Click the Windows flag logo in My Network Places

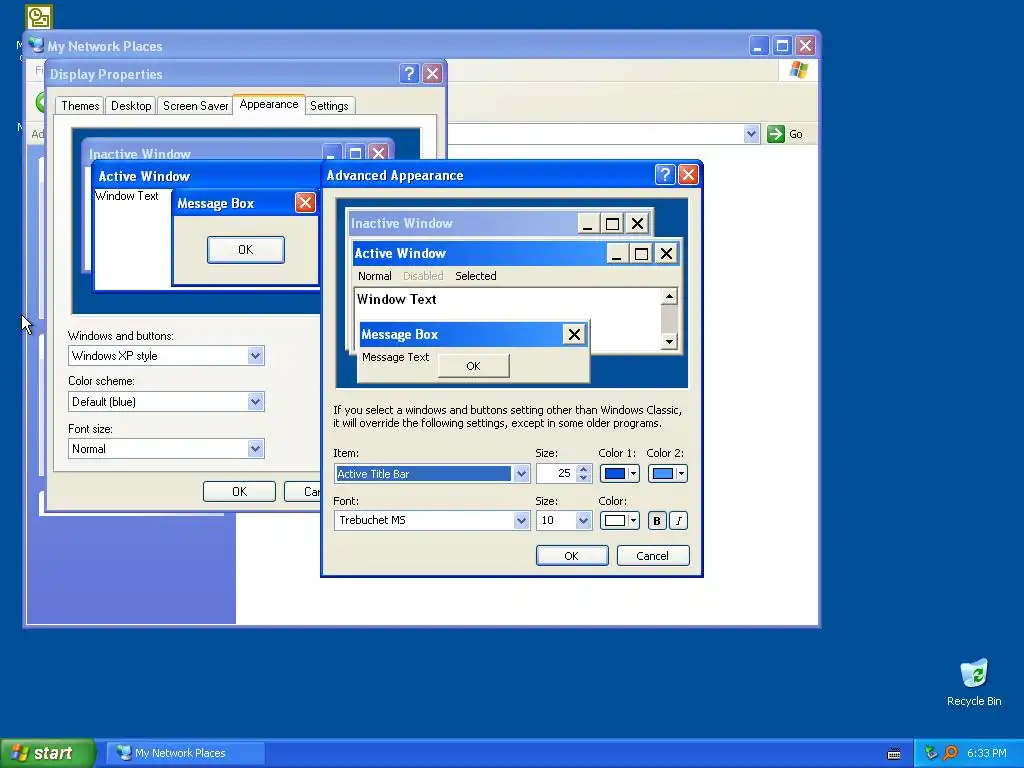[x=798, y=70]
